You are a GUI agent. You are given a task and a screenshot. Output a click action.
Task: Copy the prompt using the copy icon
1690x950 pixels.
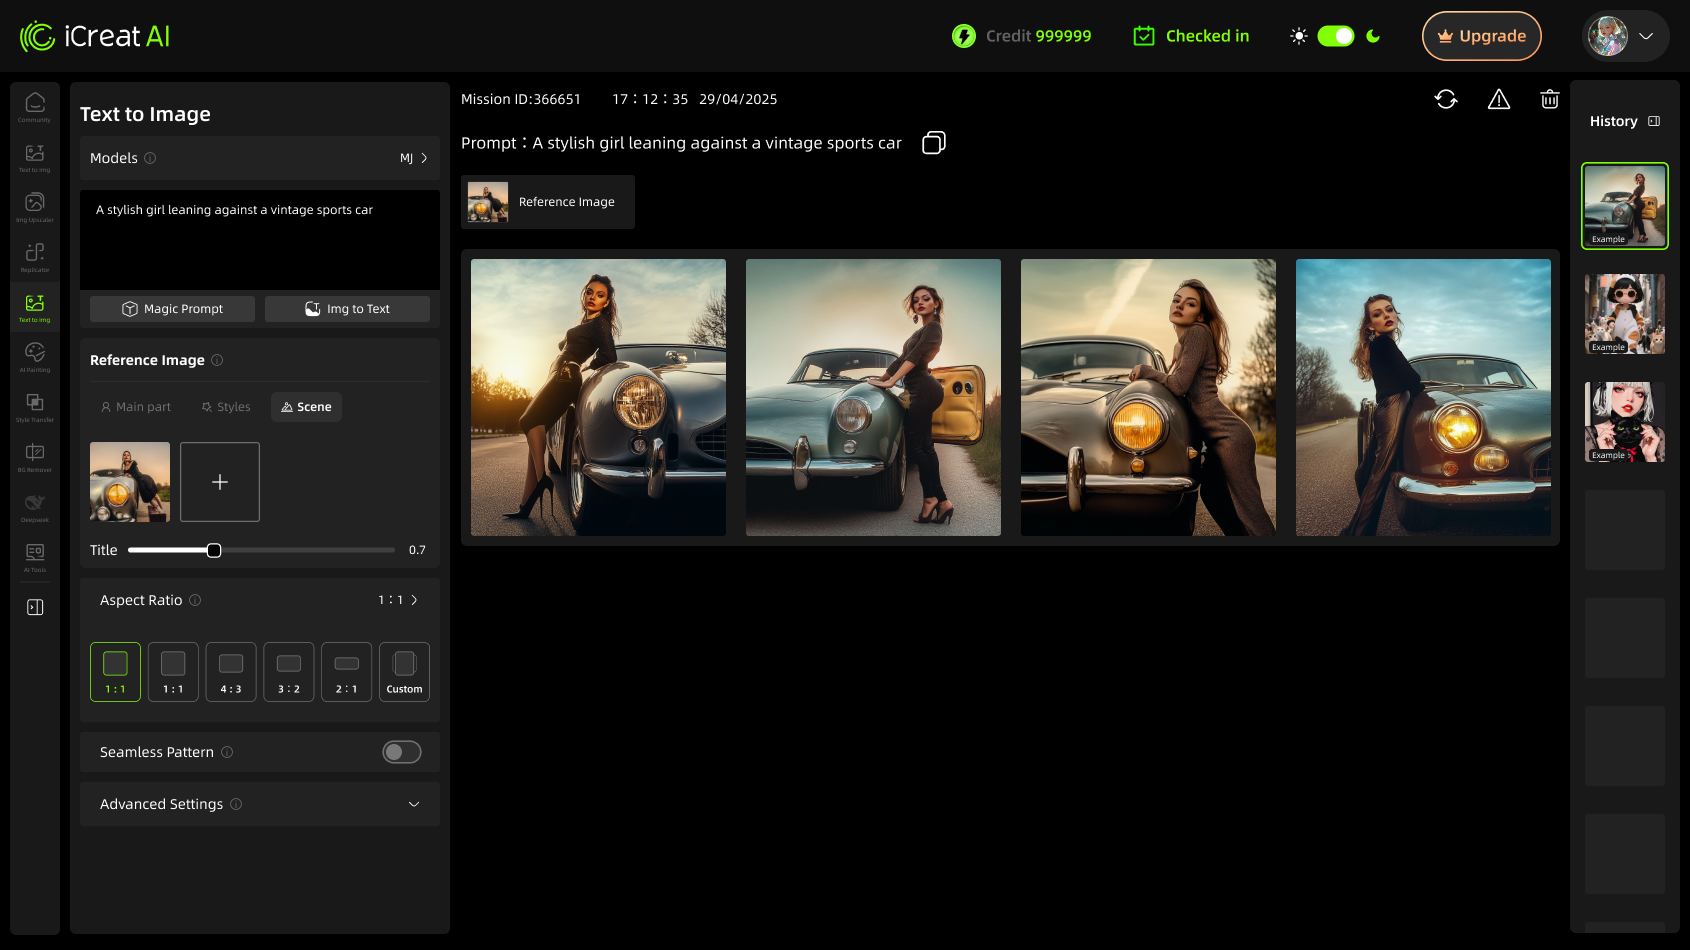933,142
